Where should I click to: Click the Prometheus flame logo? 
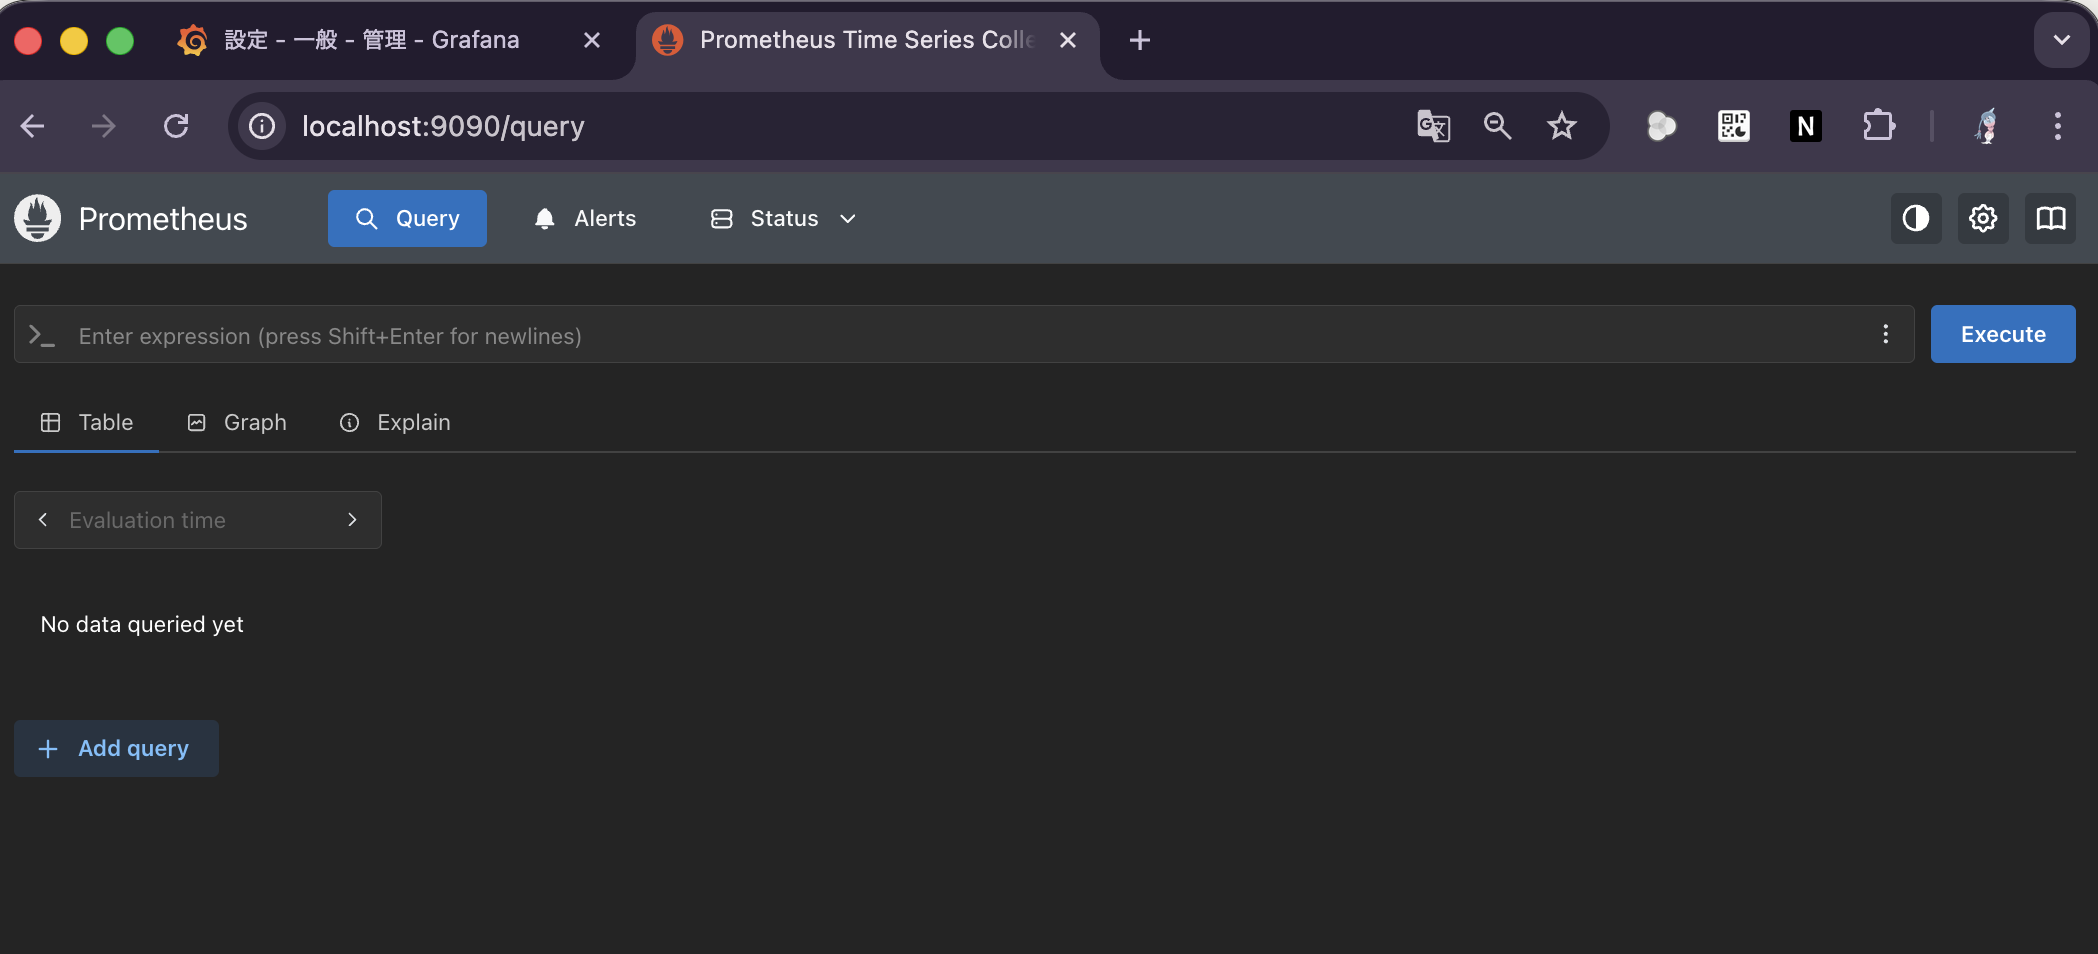38,218
